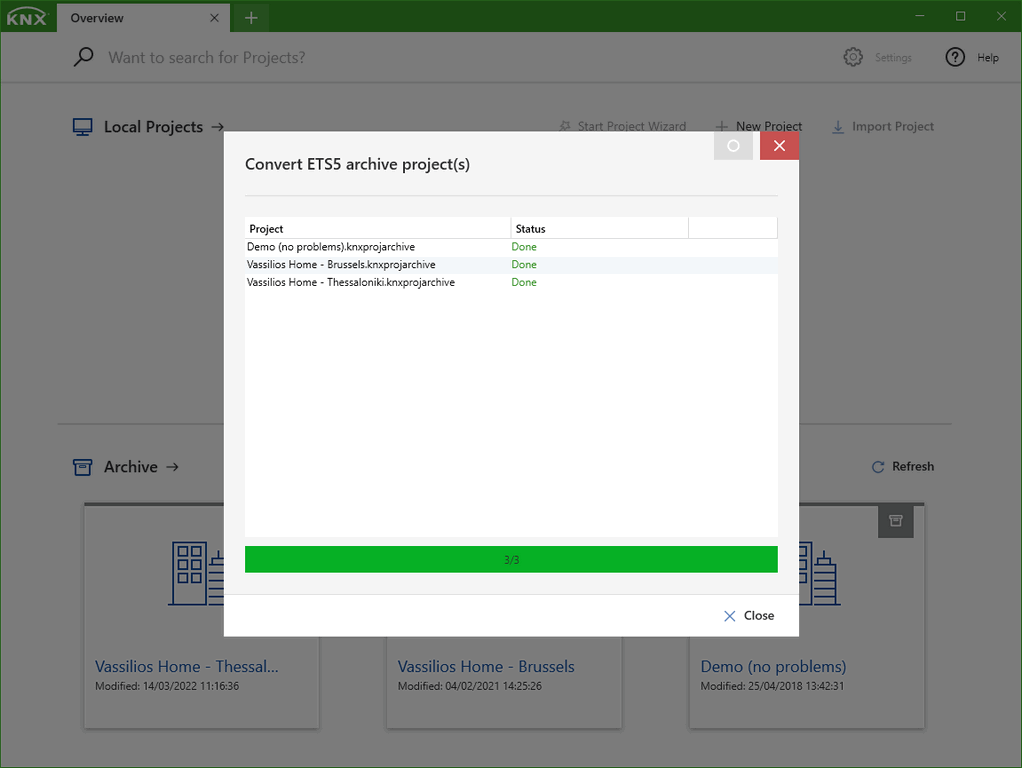The height and width of the screenshot is (768, 1022).
Task: Start Project Wizard
Action: click(x=631, y=126)
